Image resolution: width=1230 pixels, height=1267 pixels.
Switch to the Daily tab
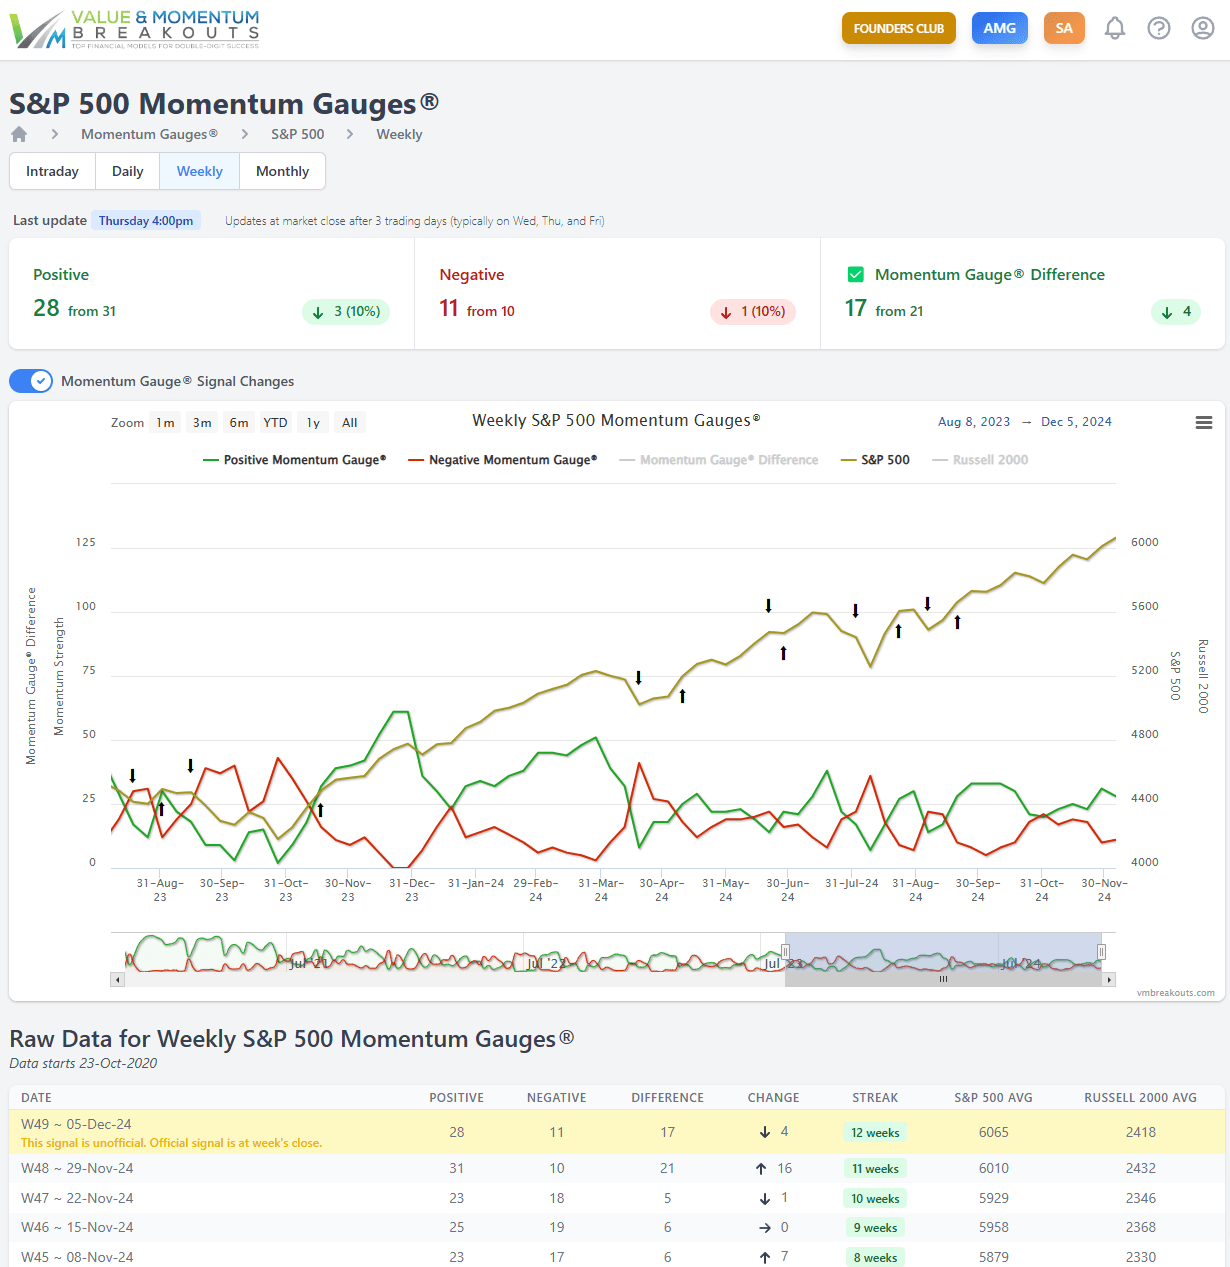[x=127, y=171]
